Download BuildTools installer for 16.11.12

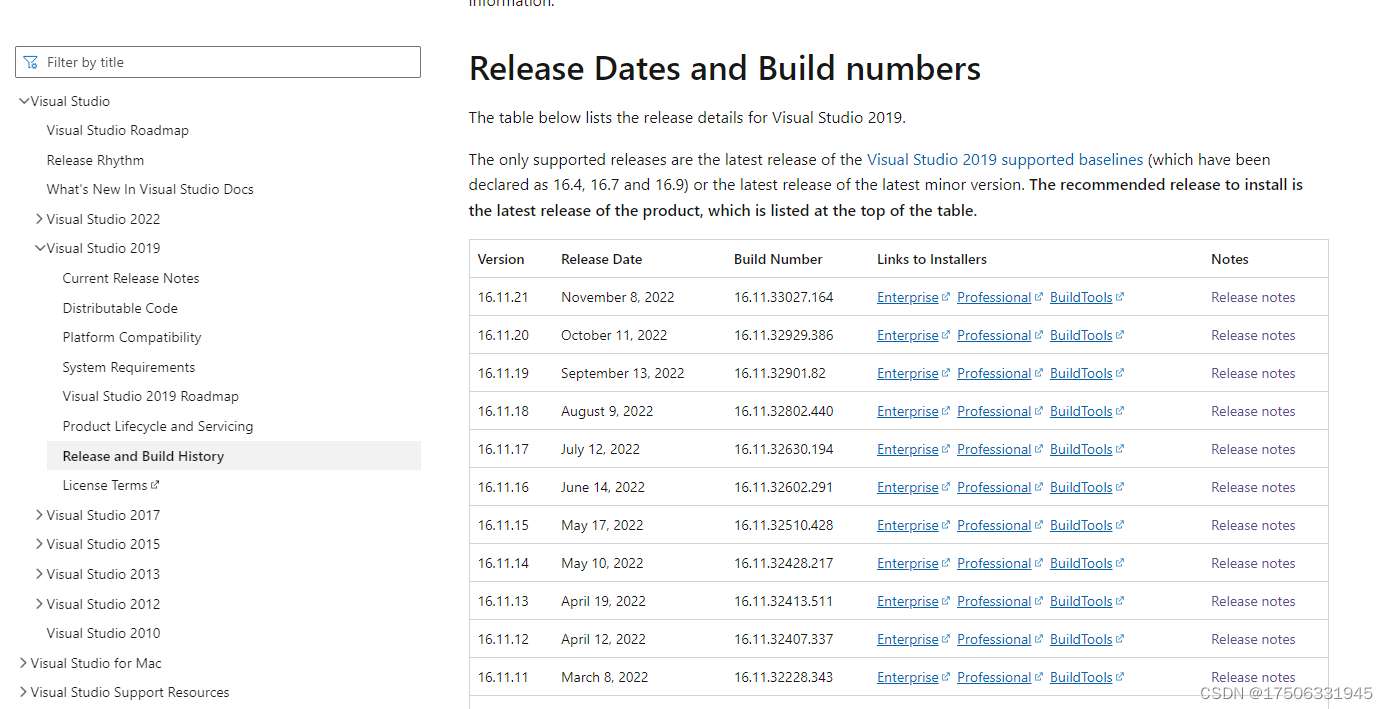(1080, 639)
